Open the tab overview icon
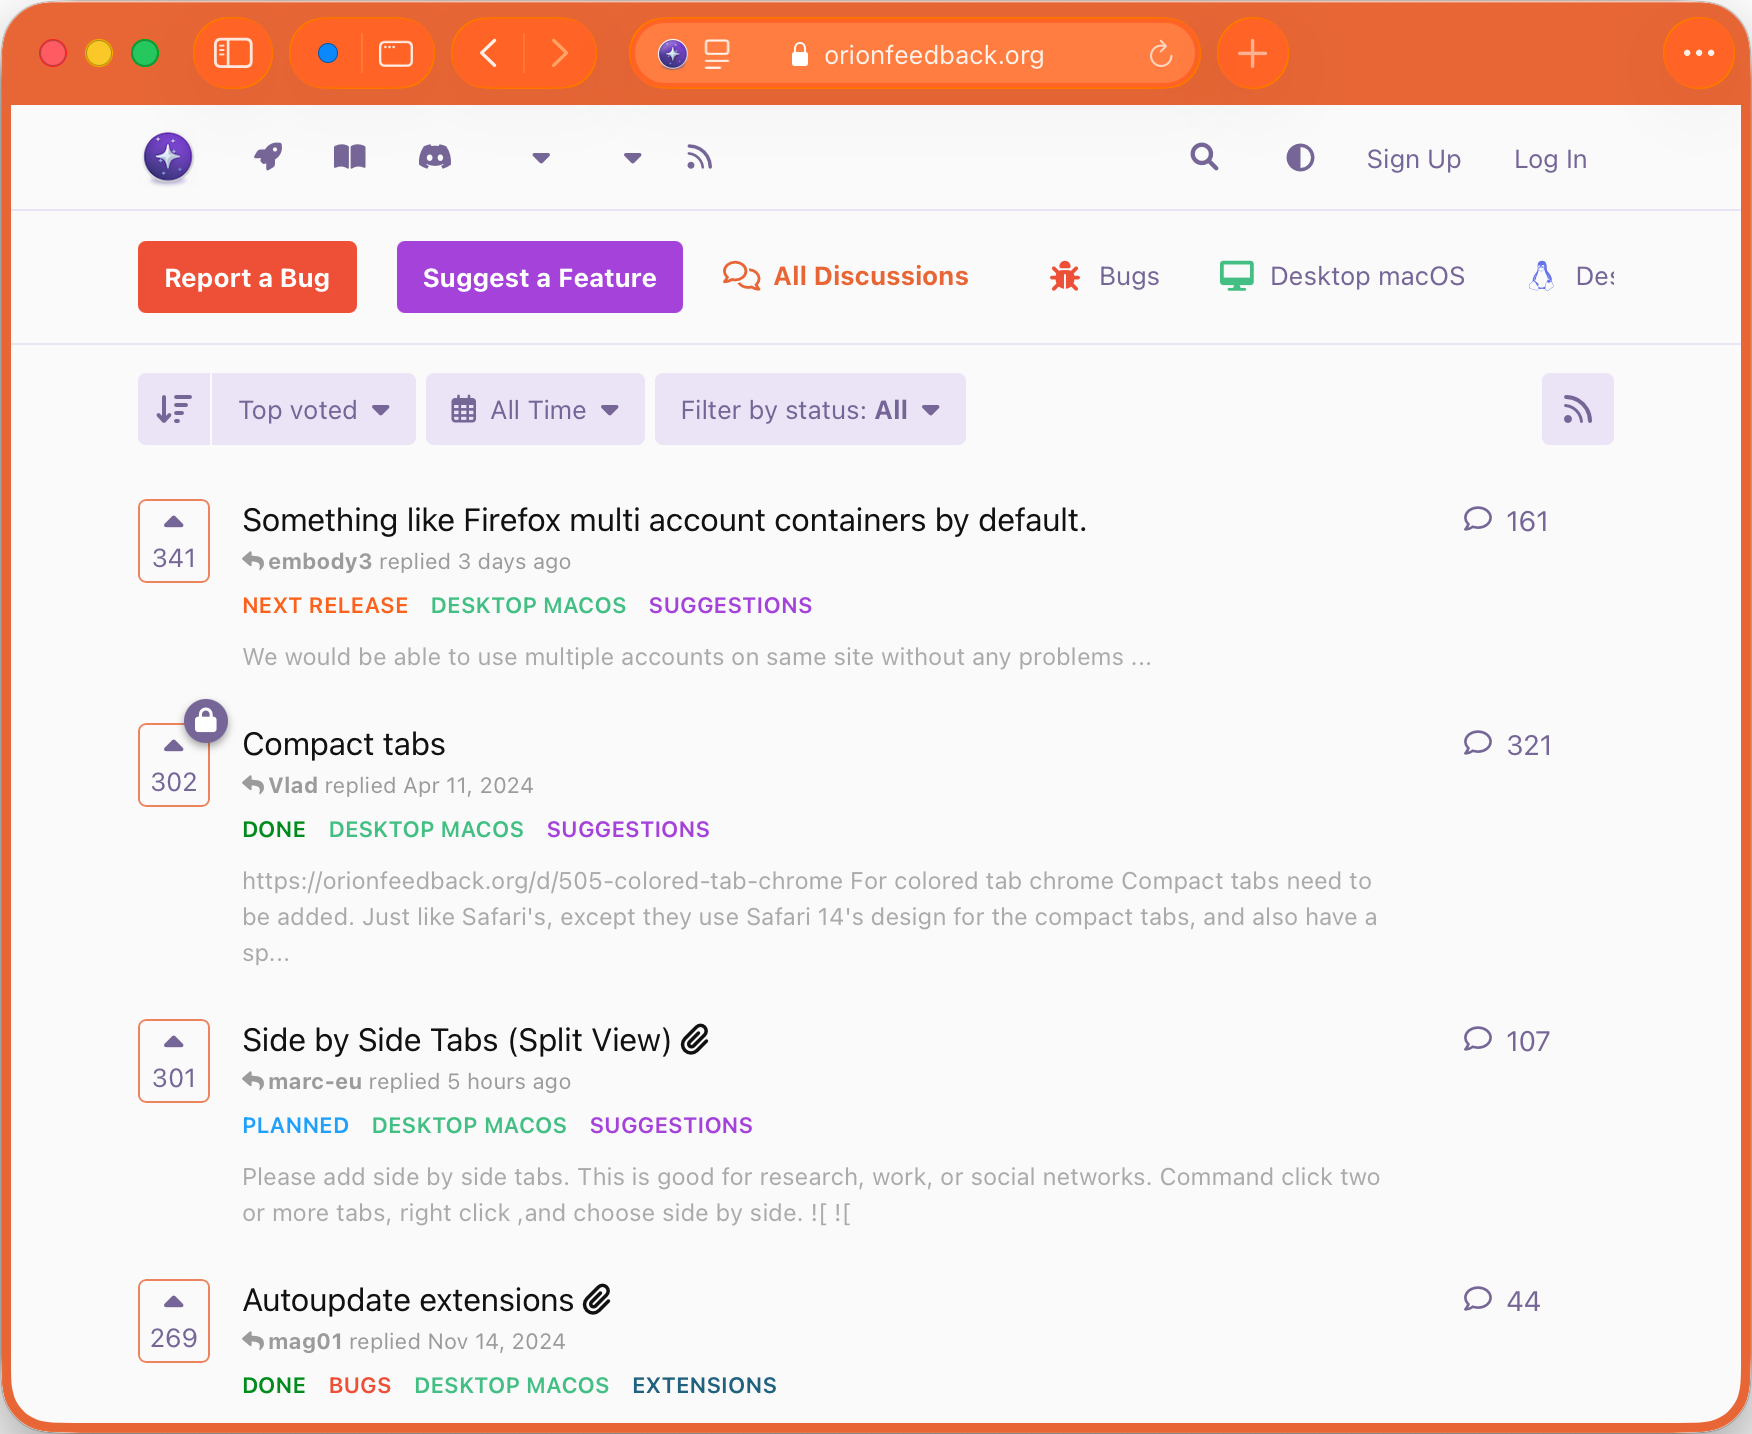This screenshot has width=1752, height=1434. pos(396,53)
